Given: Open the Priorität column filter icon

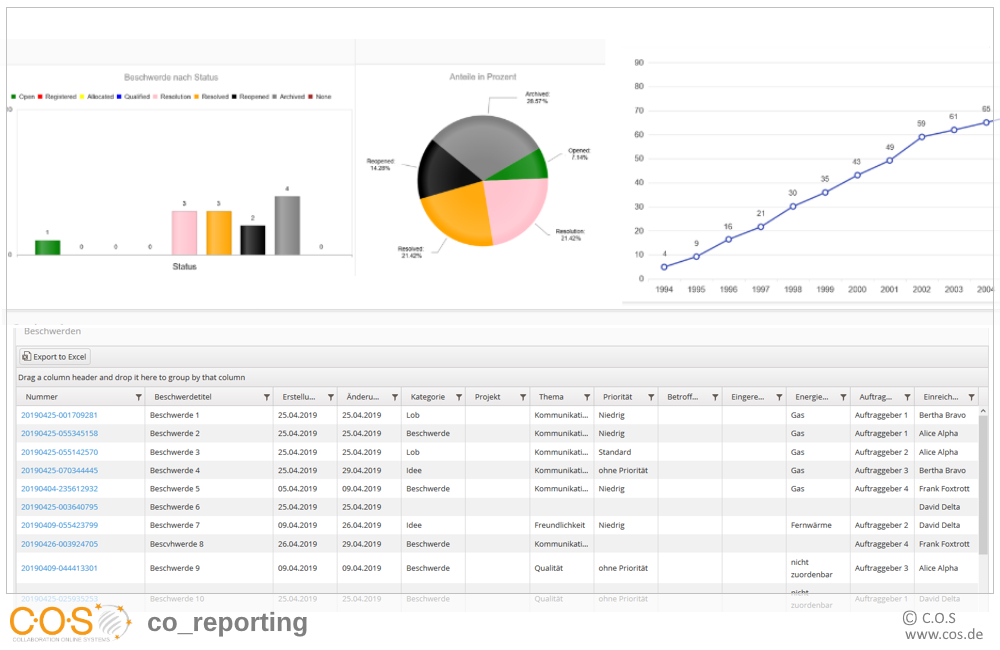Looking at the screenshot, I should (651, 397).
